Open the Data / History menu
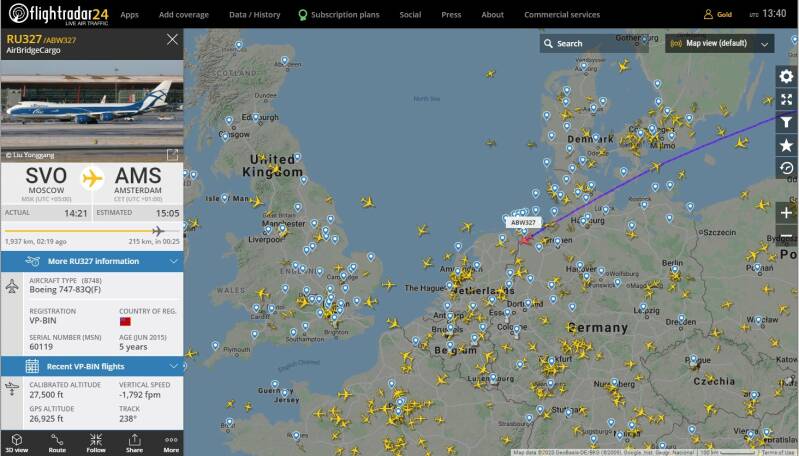This screenshot has height=456, width=799. [255, 15]
